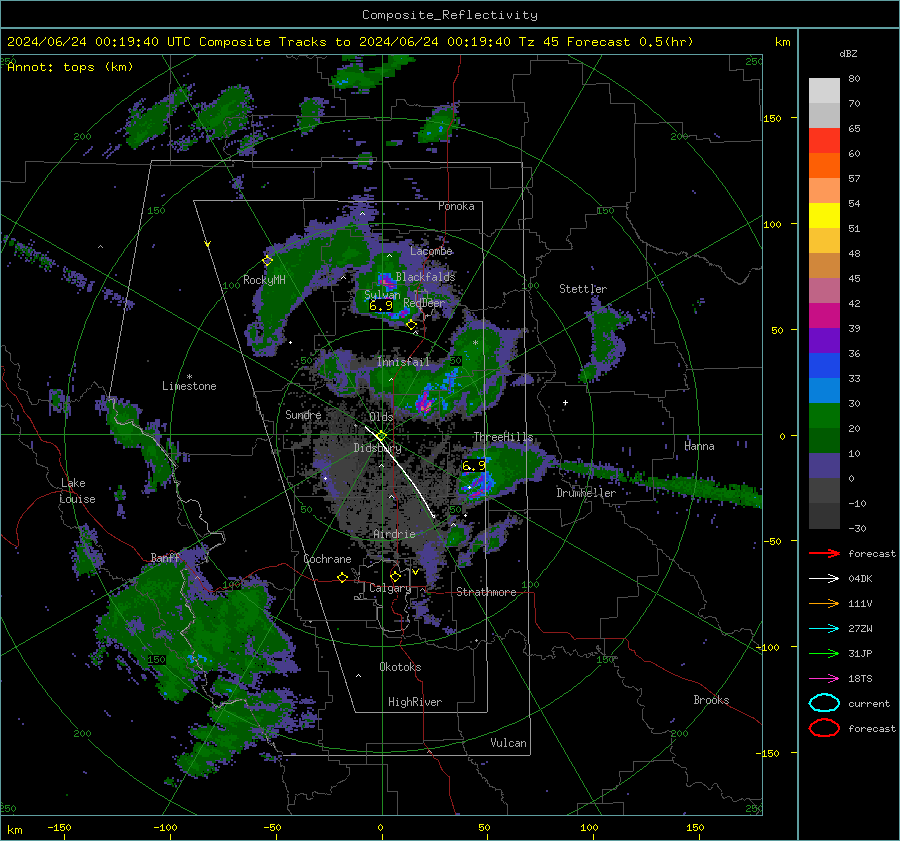This screenshot has height=841, width=900.
Task: Click the yellow diamond marker above Calgary
Action: (395, 576)
